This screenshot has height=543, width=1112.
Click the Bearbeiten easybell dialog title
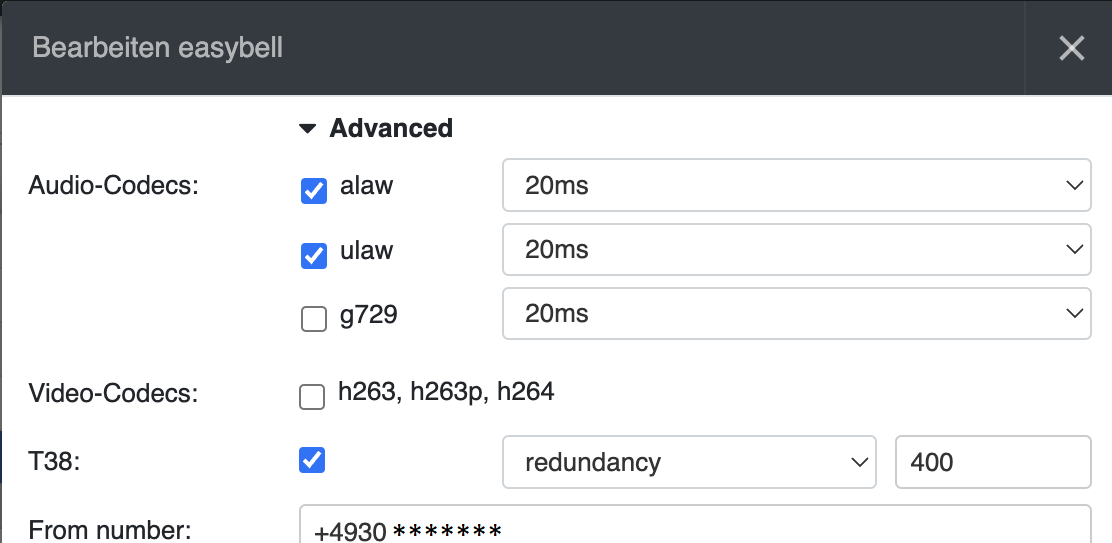158,48
